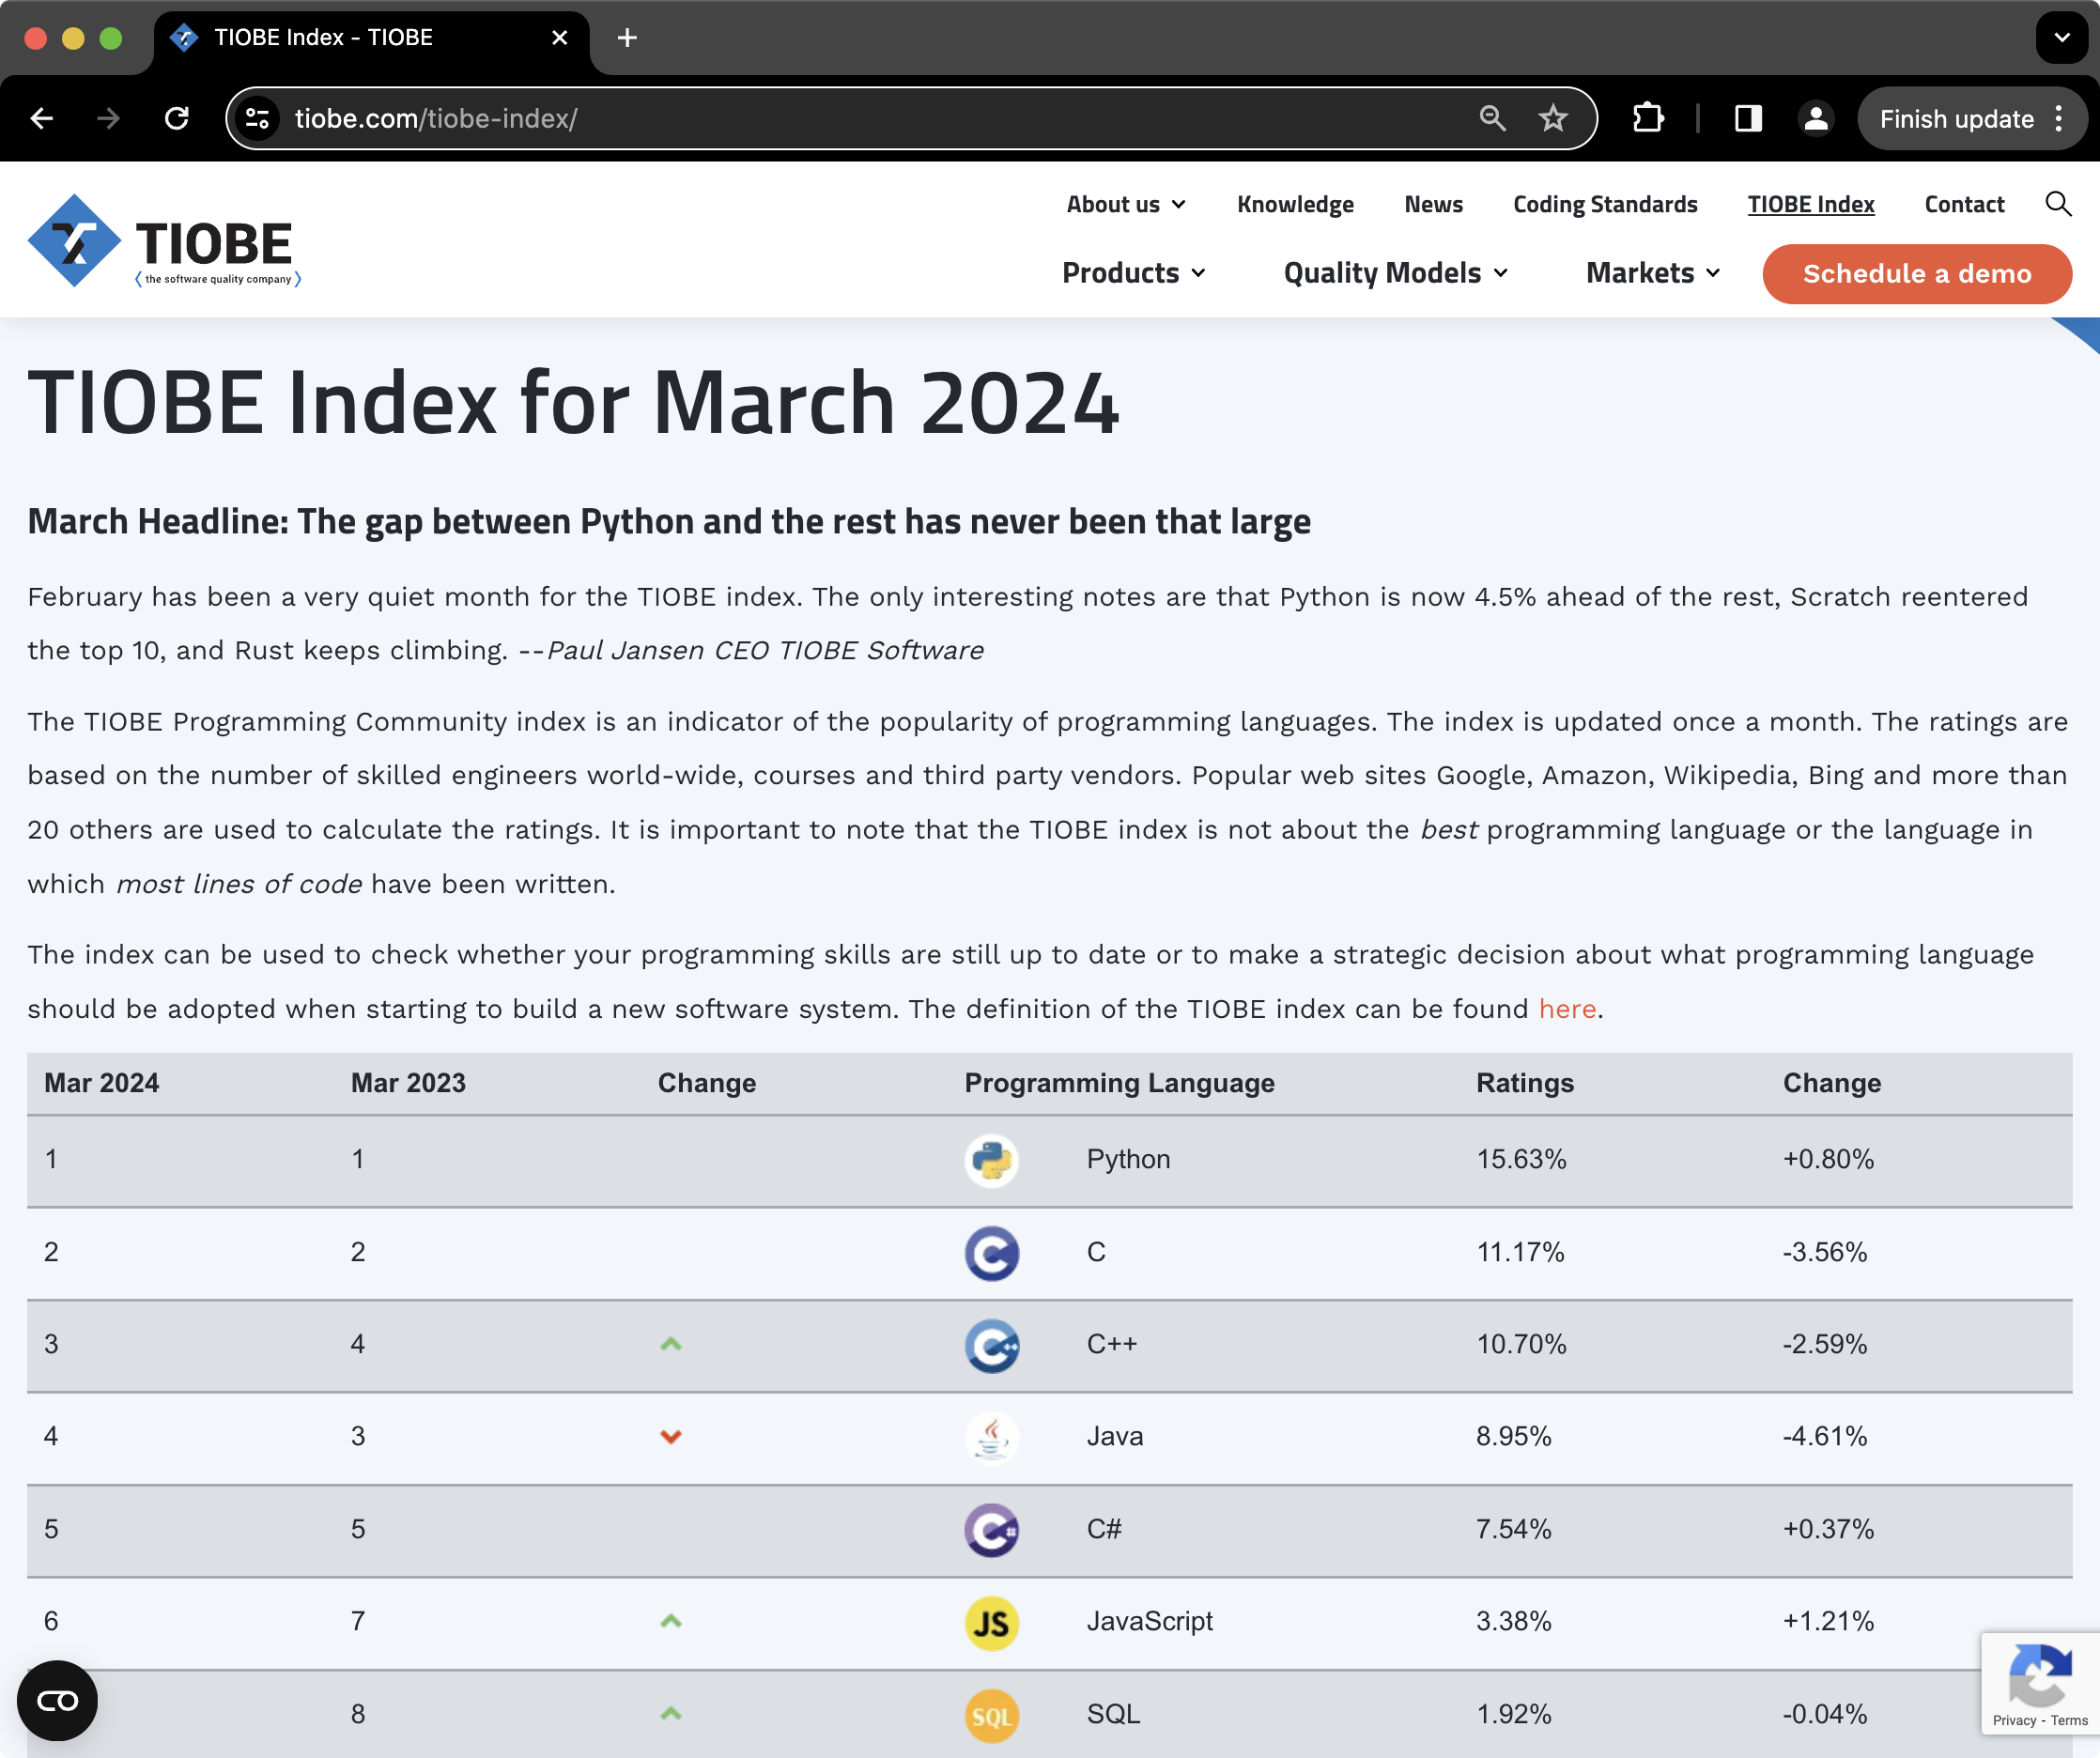Open Chrome three-dot menu
2100x1758 pixels.
[2059, 119]
